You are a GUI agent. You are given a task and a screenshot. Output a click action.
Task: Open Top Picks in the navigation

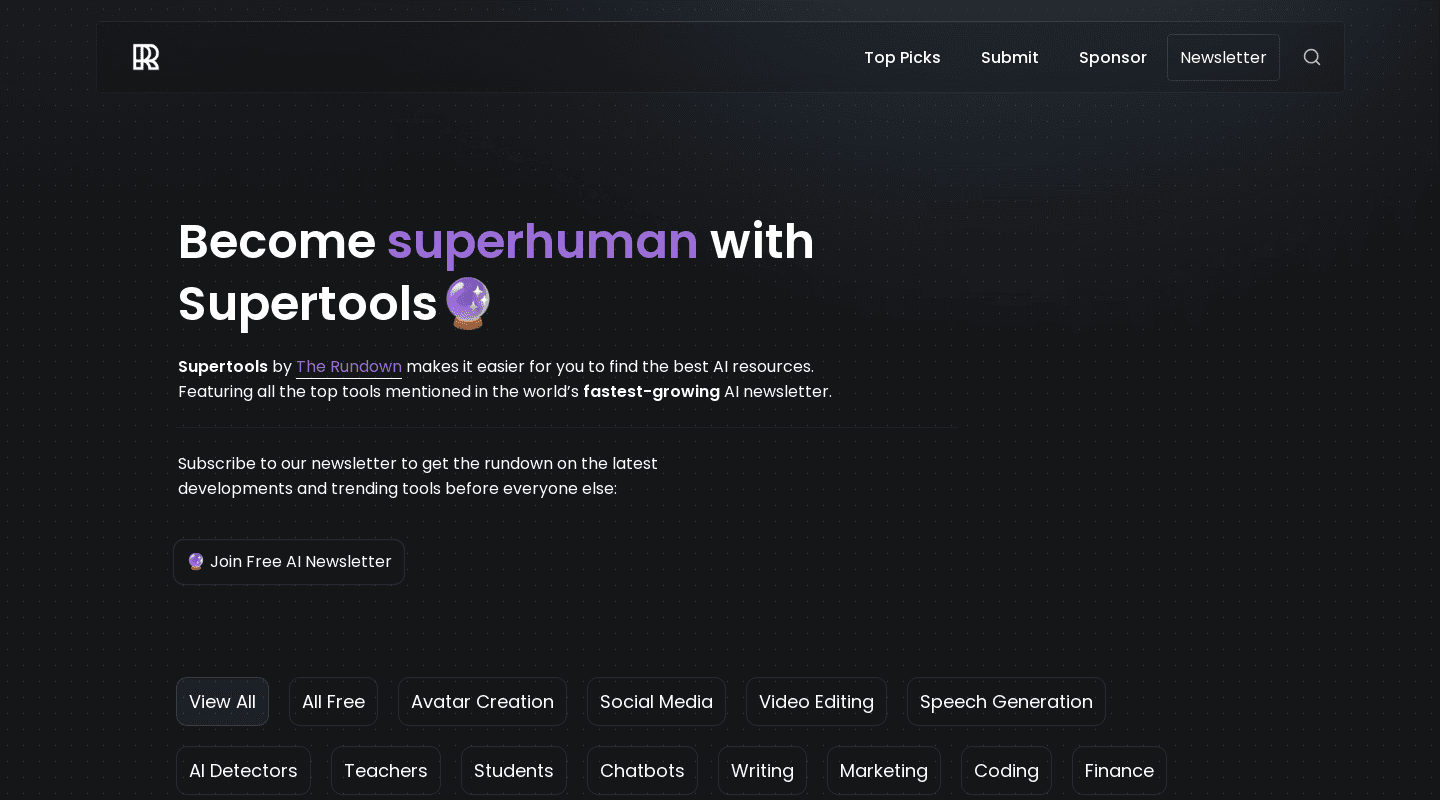[902, 57]
